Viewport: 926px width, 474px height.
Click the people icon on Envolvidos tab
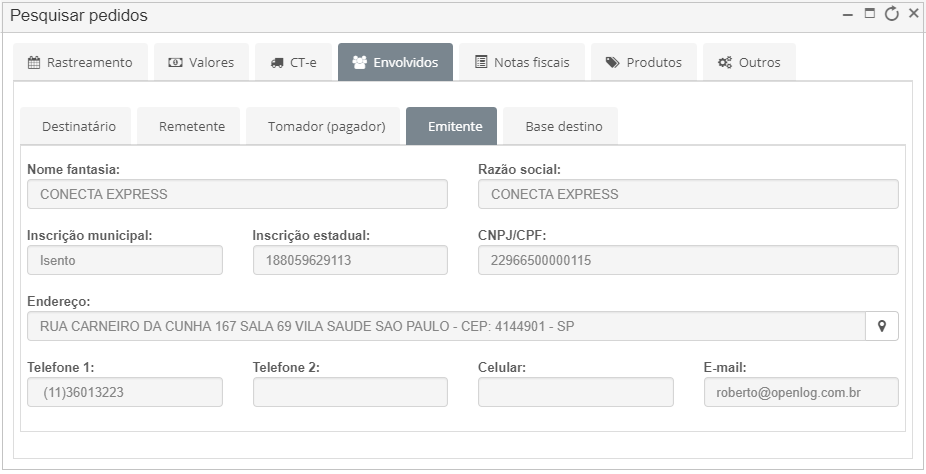[360, 62]
